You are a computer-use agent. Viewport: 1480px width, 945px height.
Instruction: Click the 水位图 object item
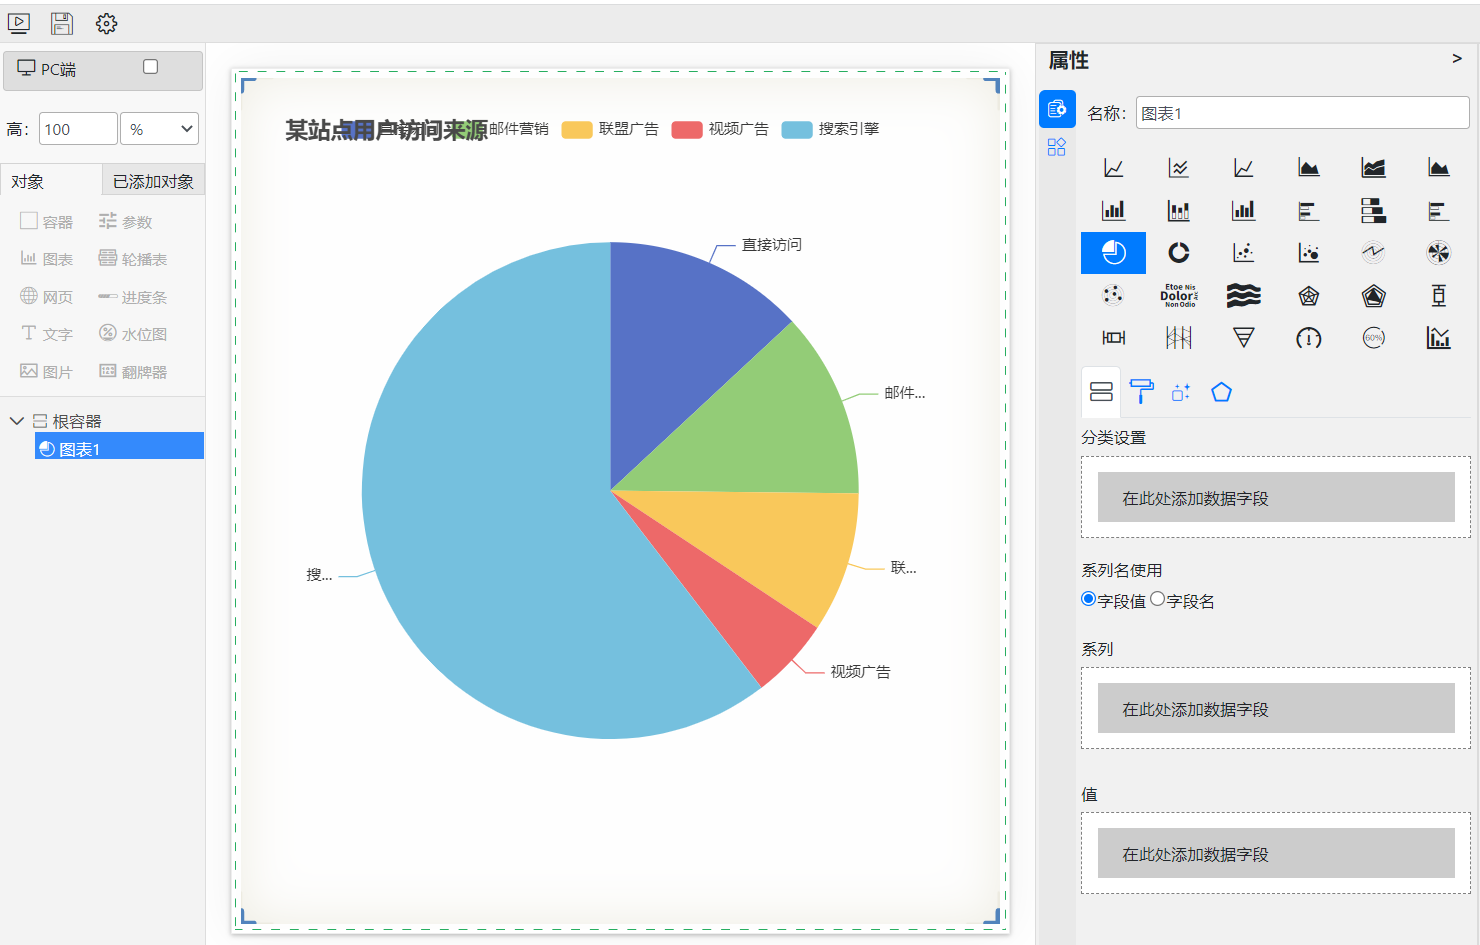tap(132, 334)
